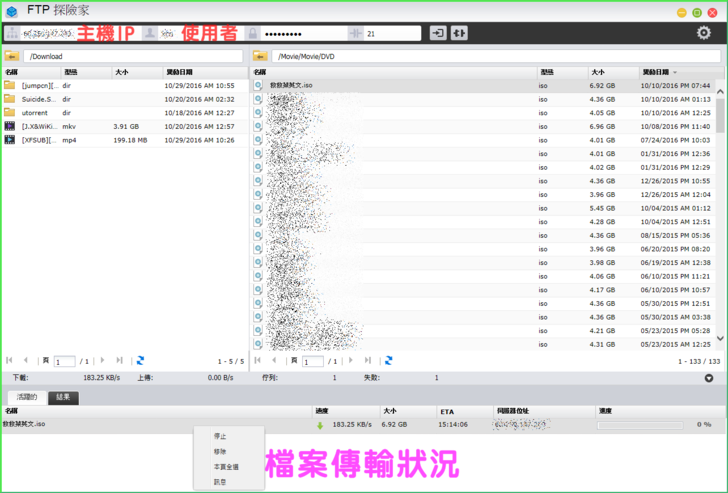Open the settings gear icon
Viewport: 728px width, 493px height.
point(703,33)
